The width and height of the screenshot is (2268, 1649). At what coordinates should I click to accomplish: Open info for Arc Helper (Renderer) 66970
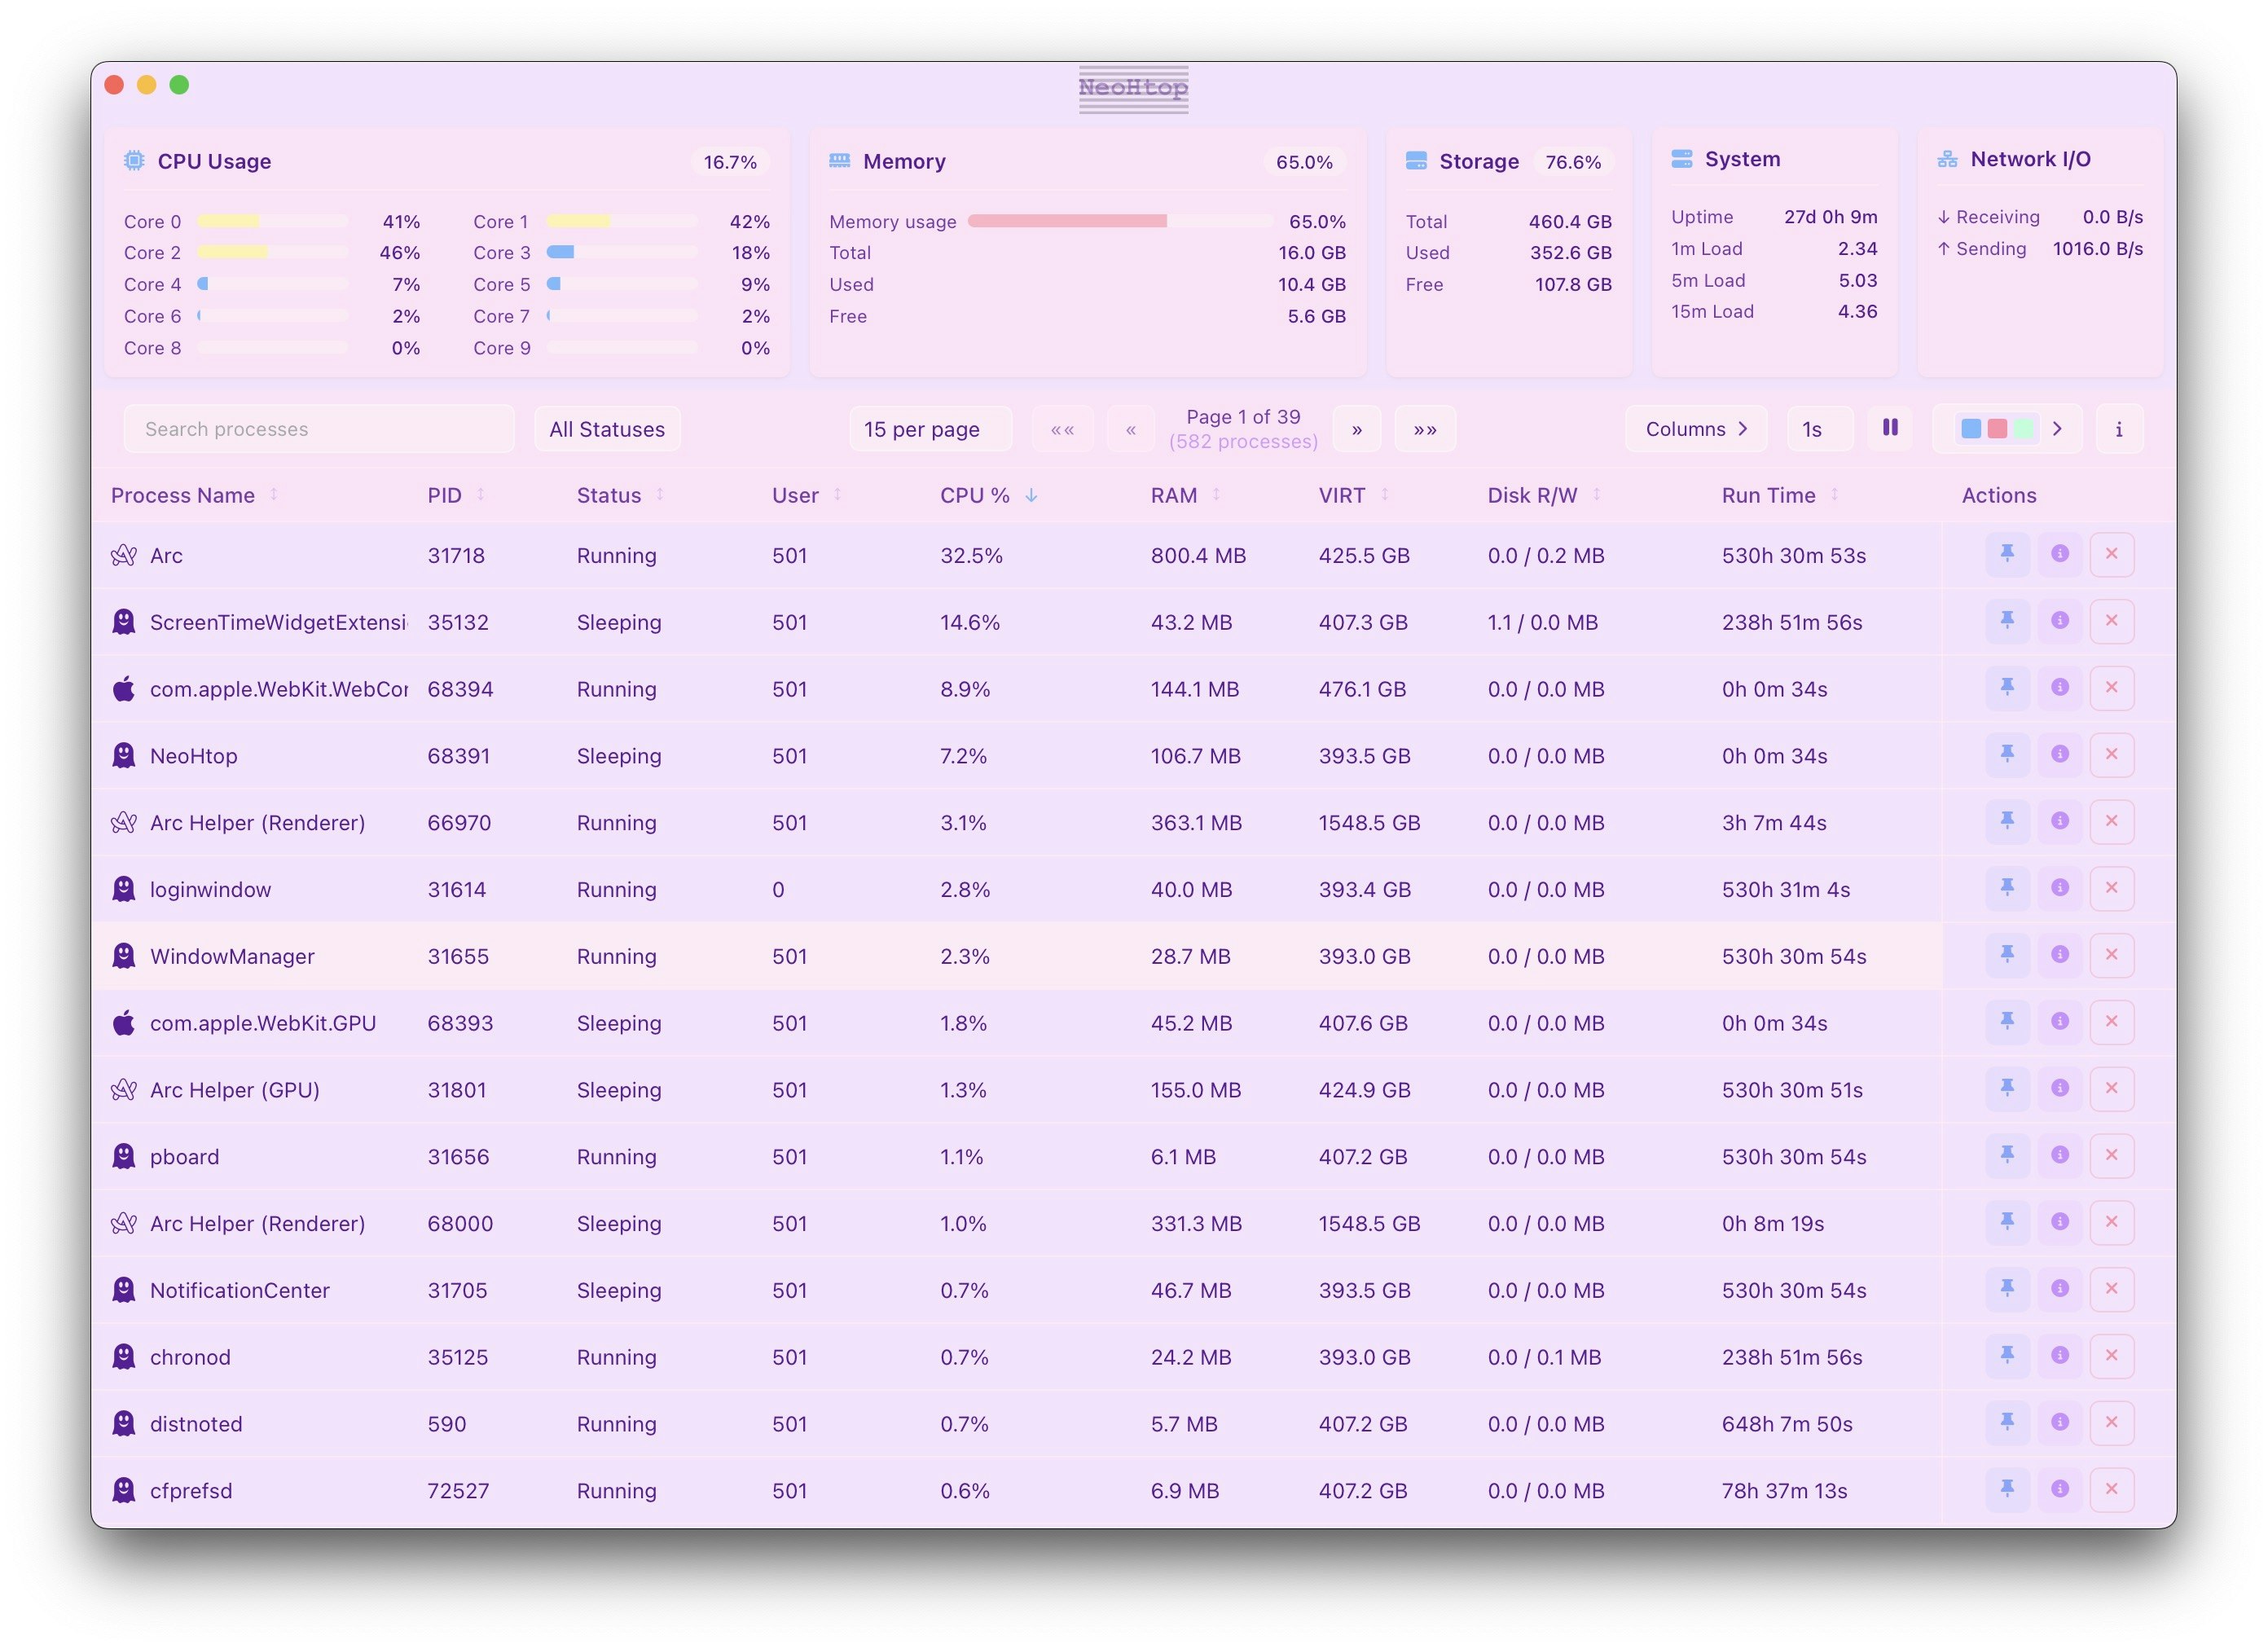[x=2059, y=822]
